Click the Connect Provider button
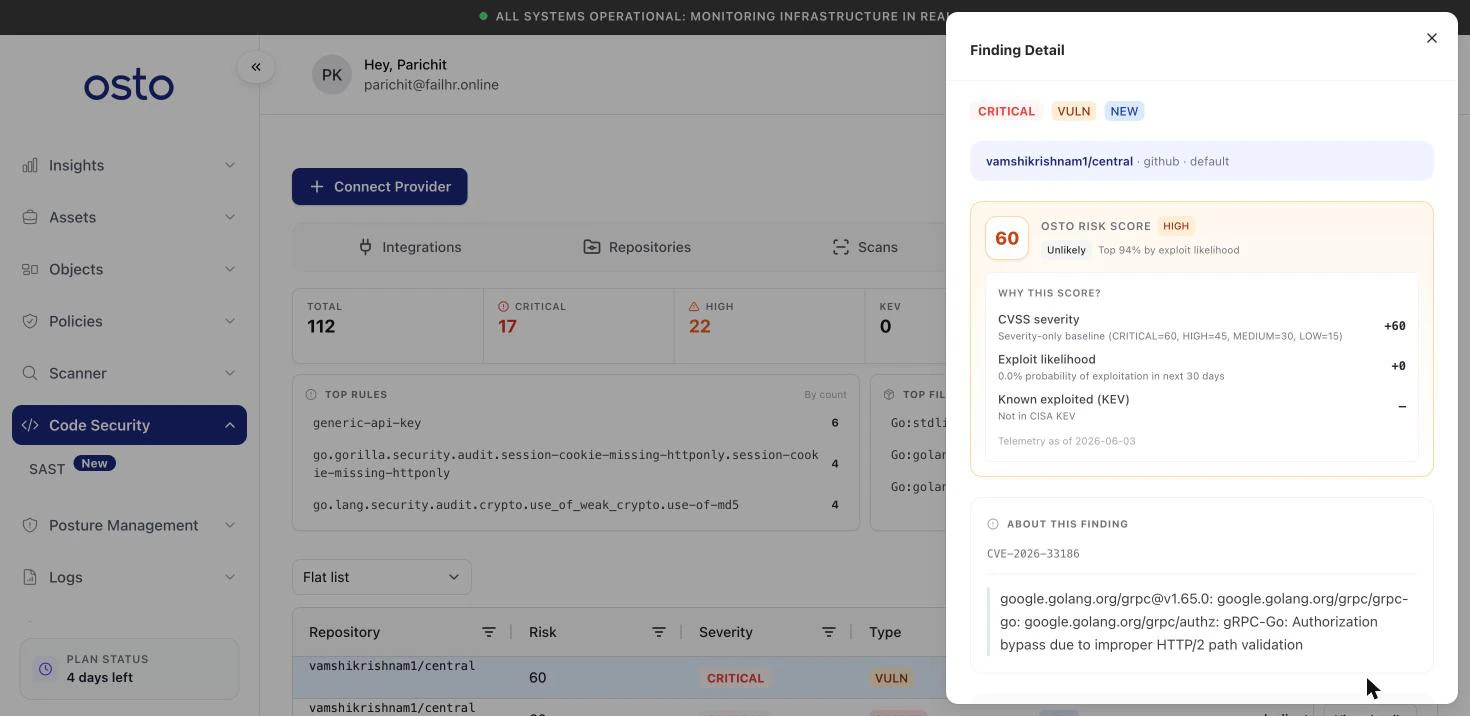This screenshot has height=716, width=1470. [380, 187]
